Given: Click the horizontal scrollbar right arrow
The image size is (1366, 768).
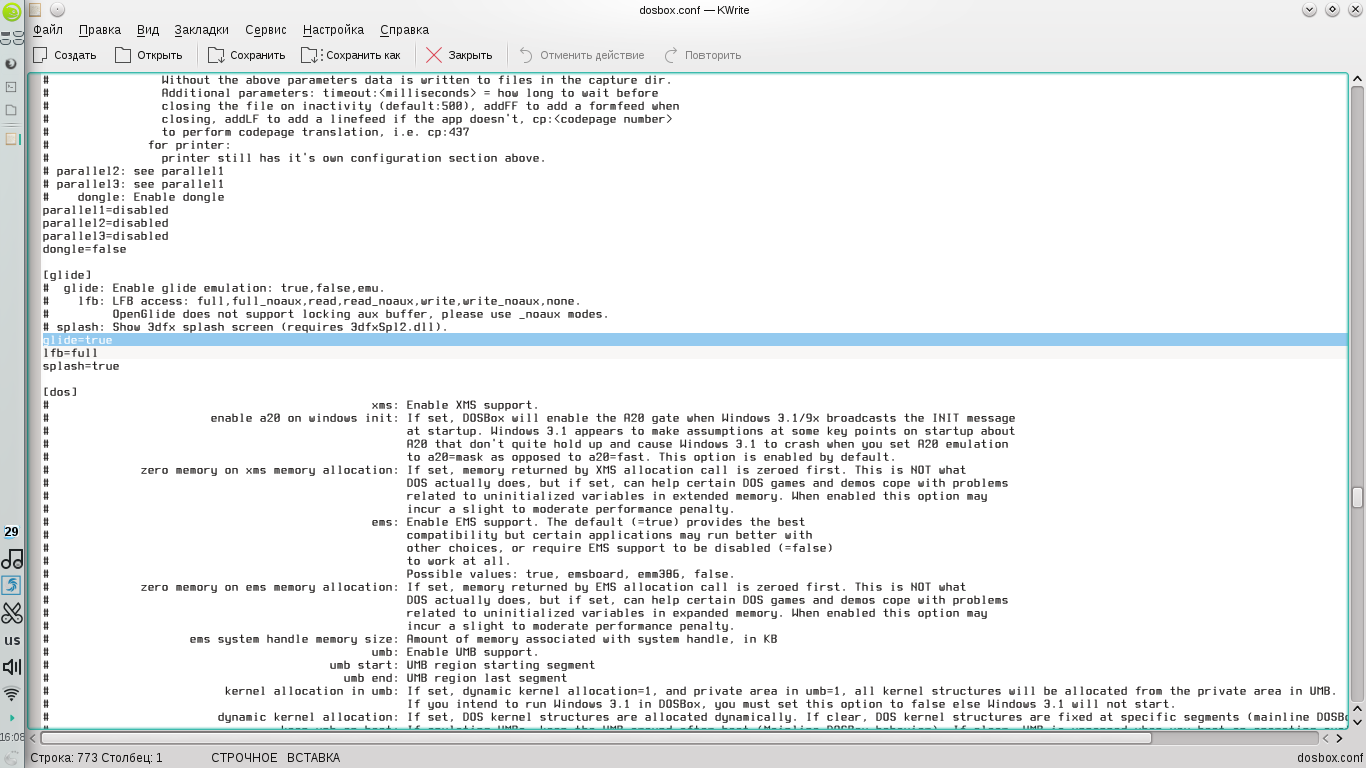Looking at the screenshot, I should point(1341,738).
